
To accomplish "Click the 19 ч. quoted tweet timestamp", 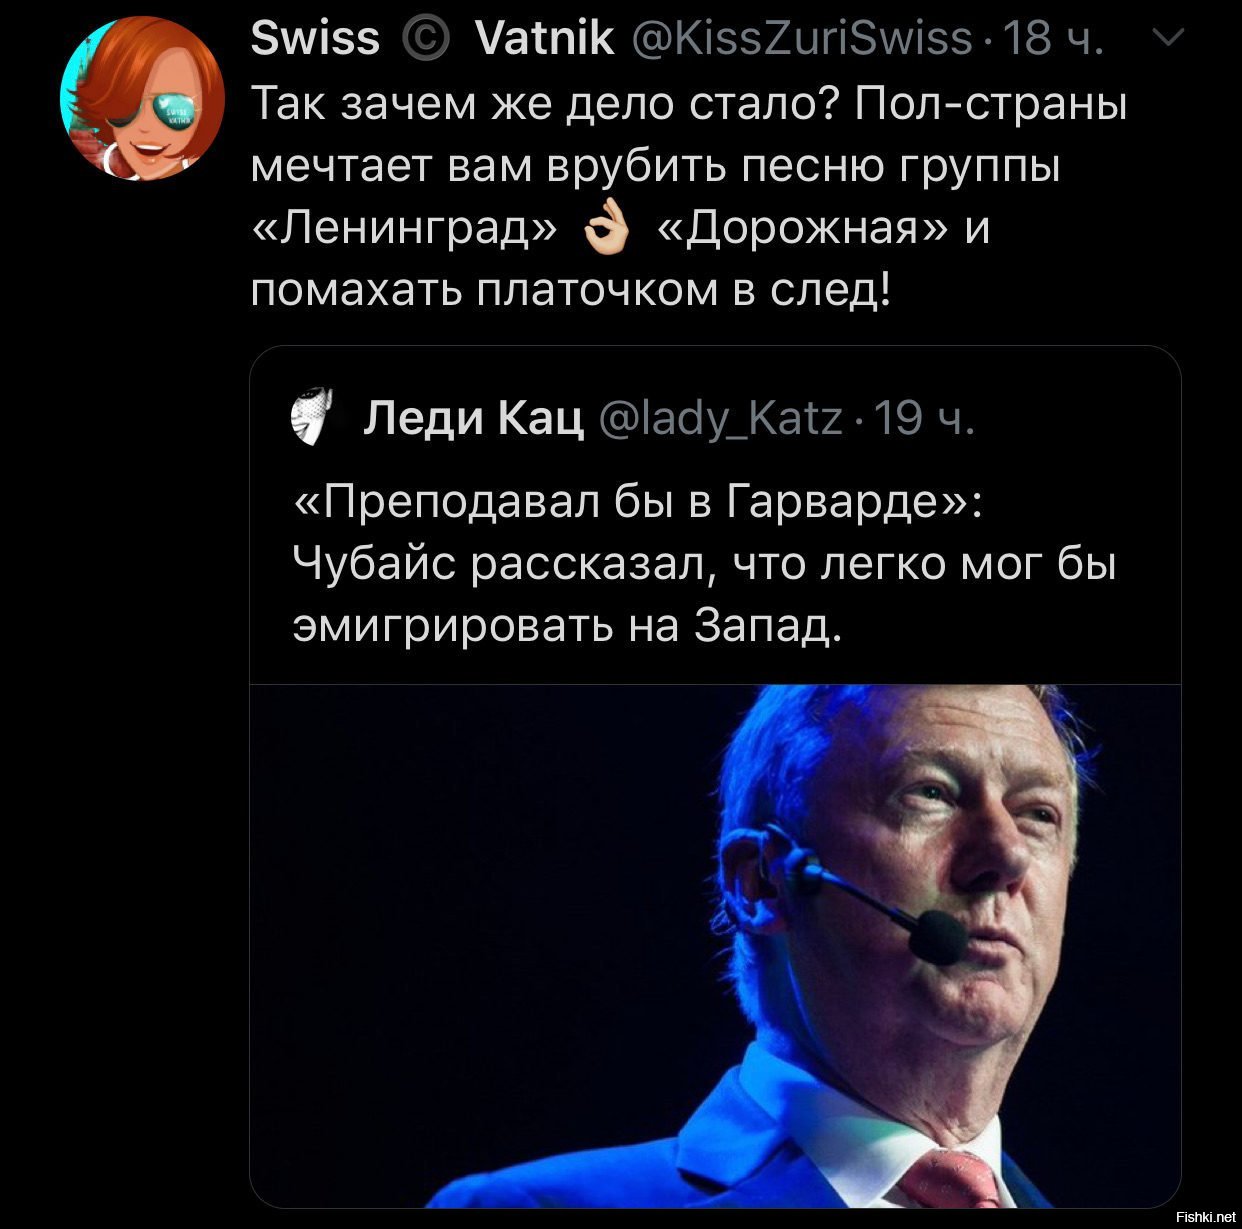I will 921,419.
